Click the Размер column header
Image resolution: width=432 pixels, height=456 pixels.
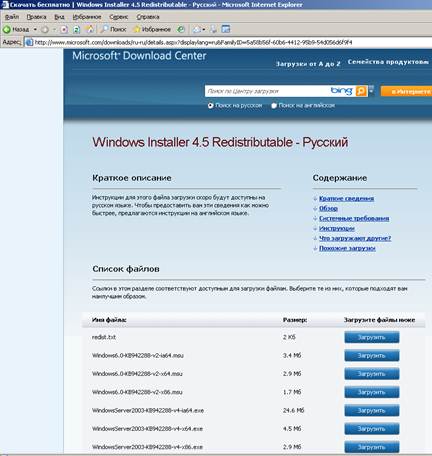(295, 320)
